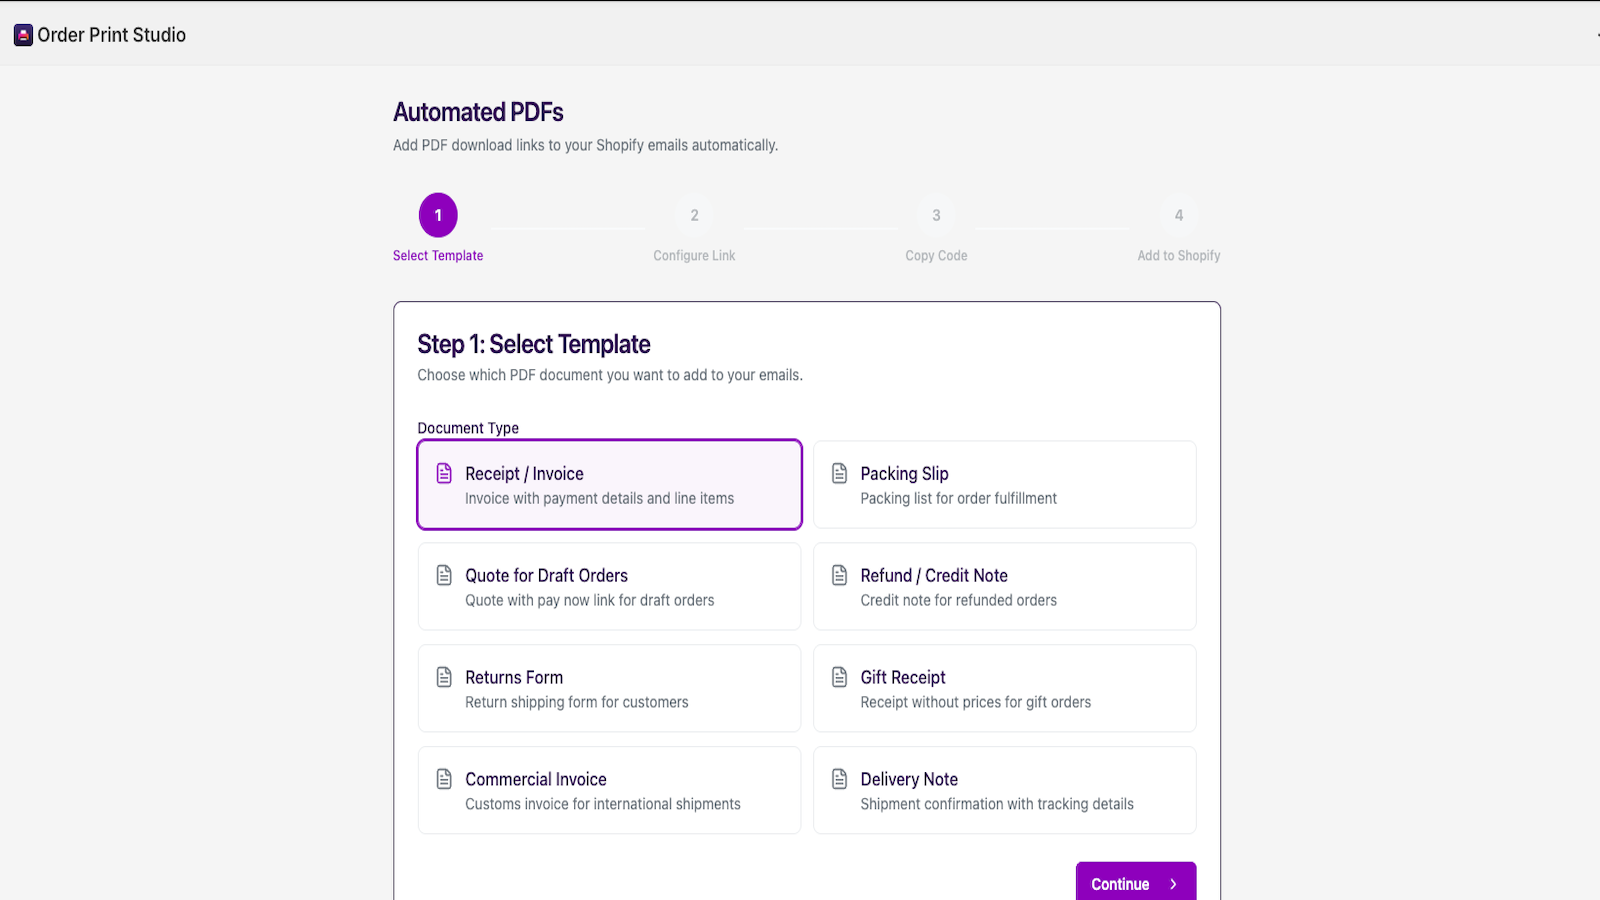Select the Gift Receipt template option
The width and height of the screenshot is (1600, 900).
click(x=1004, y=688)
